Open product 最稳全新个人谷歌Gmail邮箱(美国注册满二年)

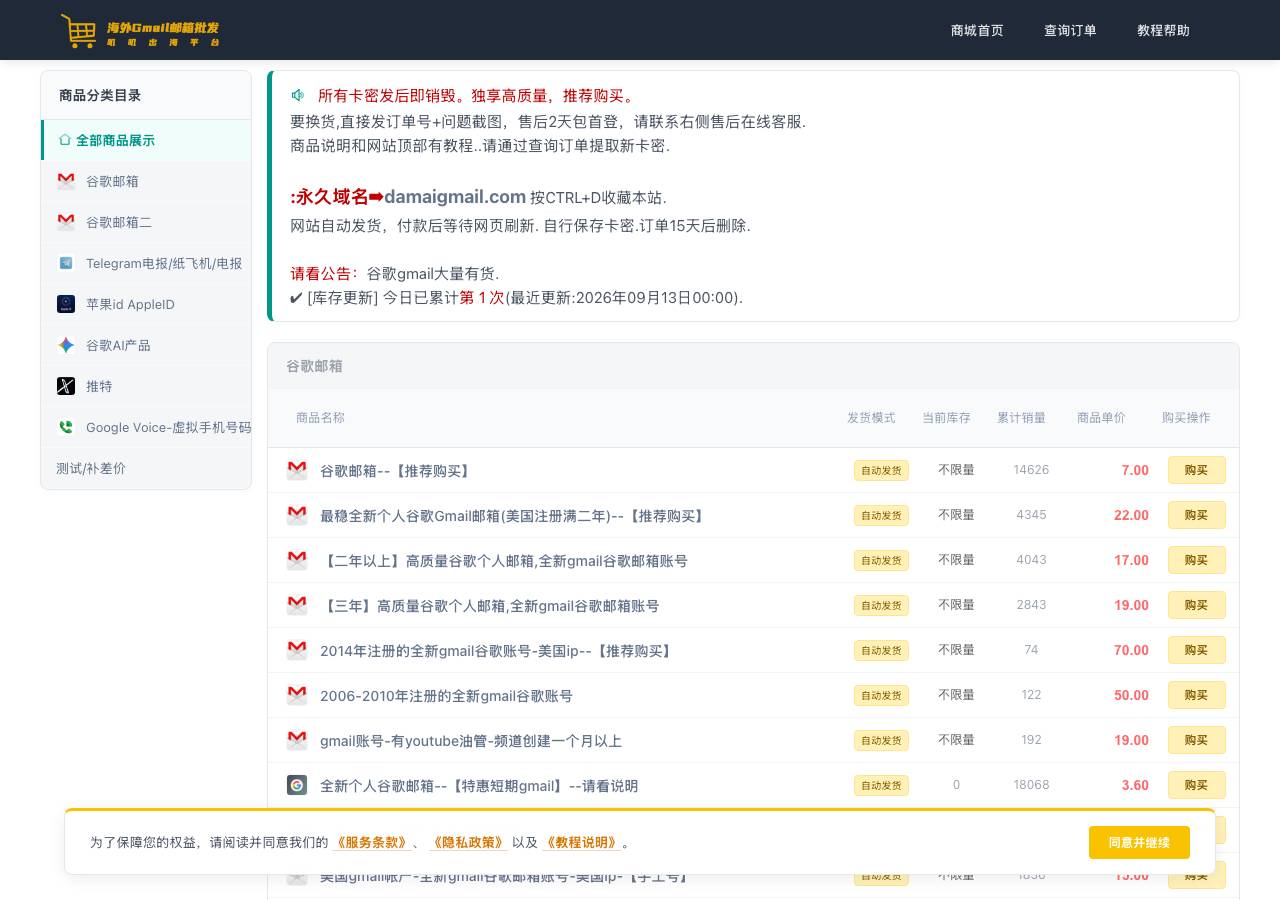point(514,516)
